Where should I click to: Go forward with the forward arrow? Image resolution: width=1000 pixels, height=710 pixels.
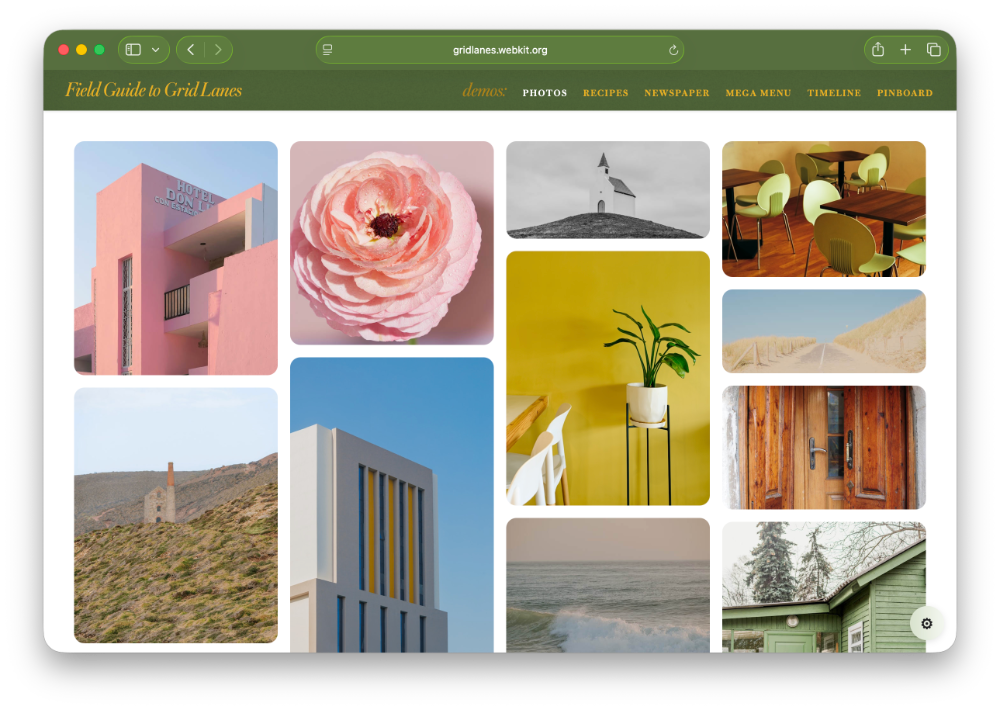218,50
